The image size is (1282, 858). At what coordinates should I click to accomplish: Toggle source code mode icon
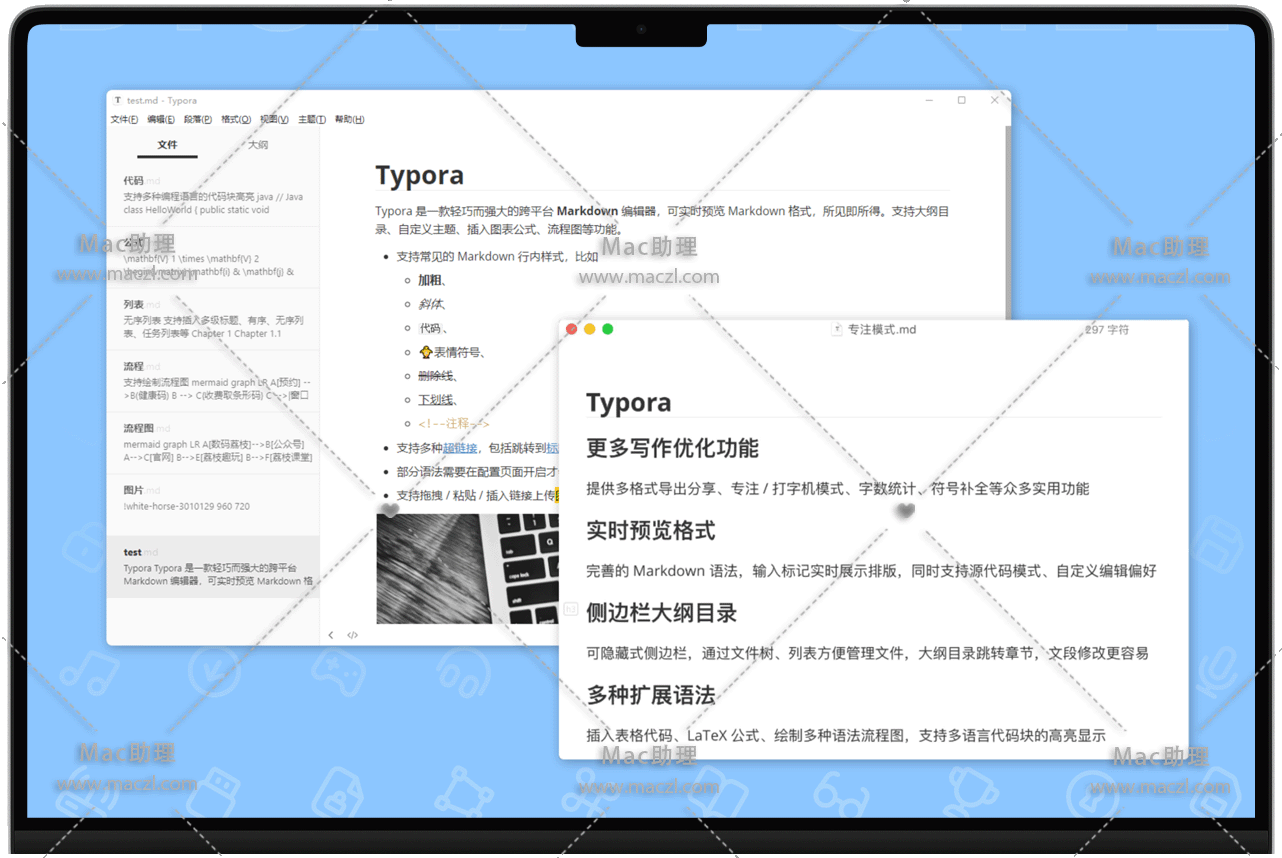(x=352, y=635)
